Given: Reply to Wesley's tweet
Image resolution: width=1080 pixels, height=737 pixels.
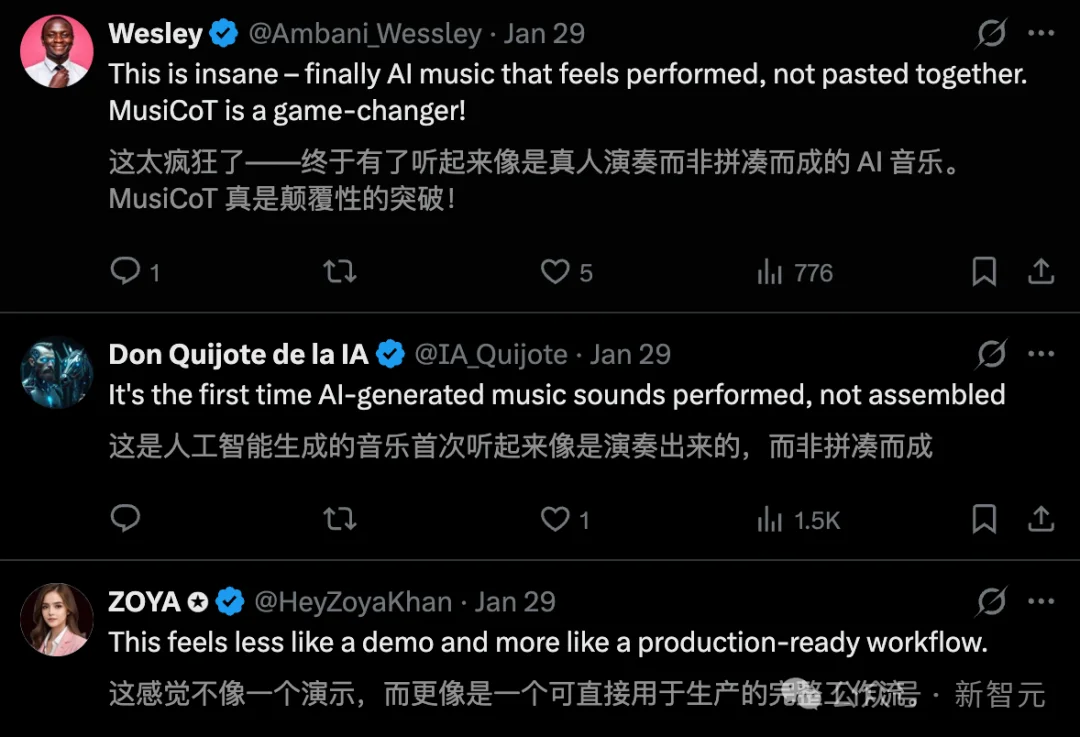Looking at the screenshot, I should [x=125, y=271].
